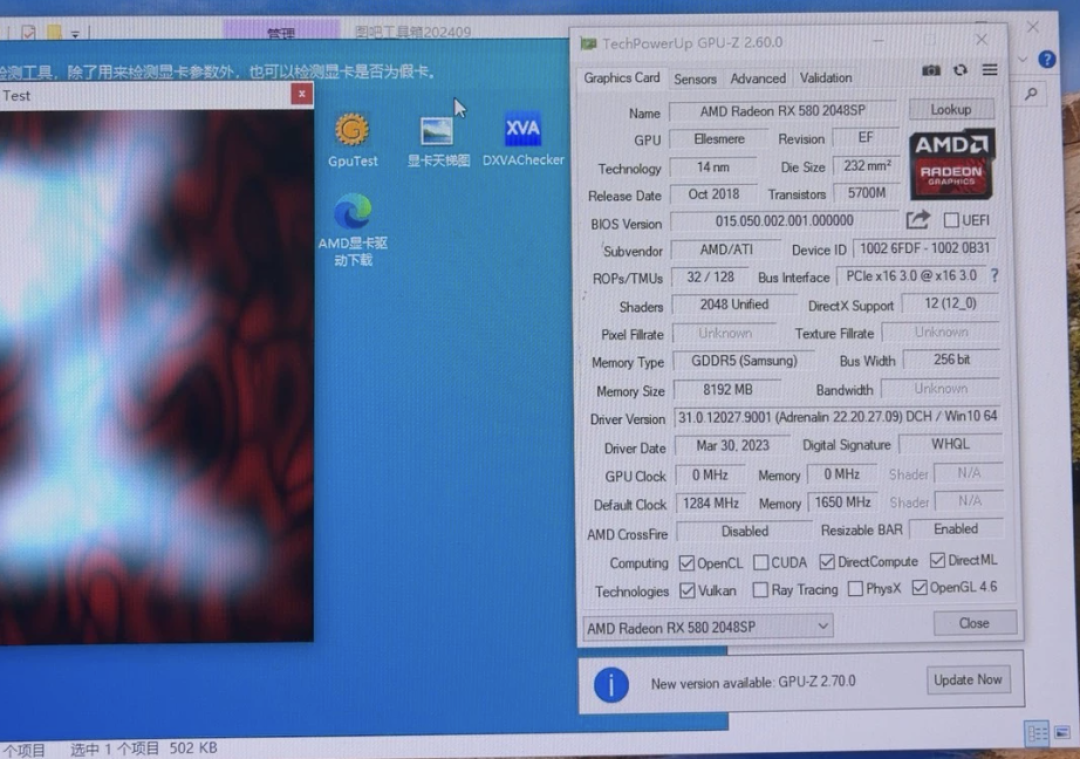Refresh GPU-Z data with refresh icon
This screenshot has width=1080, height=759.
coord(960,70)
